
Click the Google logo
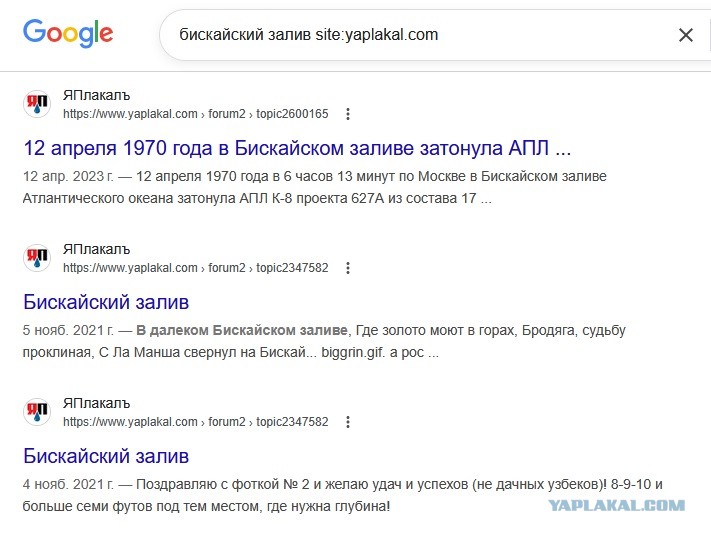(x=68, y=33)
